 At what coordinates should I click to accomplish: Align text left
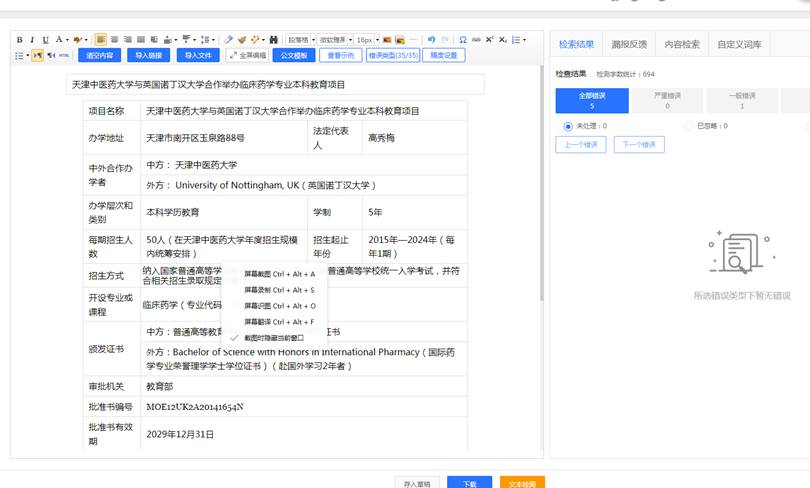(101, 39)
